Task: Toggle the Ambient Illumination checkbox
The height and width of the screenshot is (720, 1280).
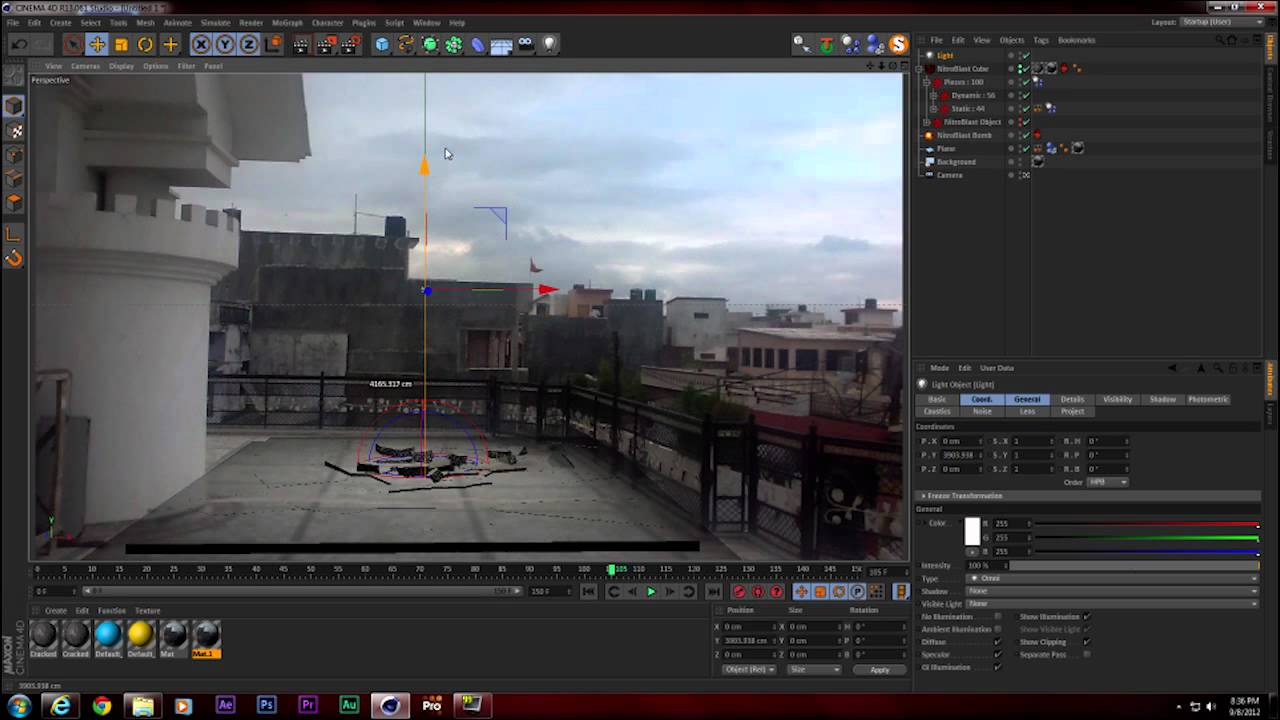Action: click(x=997, y=629)
